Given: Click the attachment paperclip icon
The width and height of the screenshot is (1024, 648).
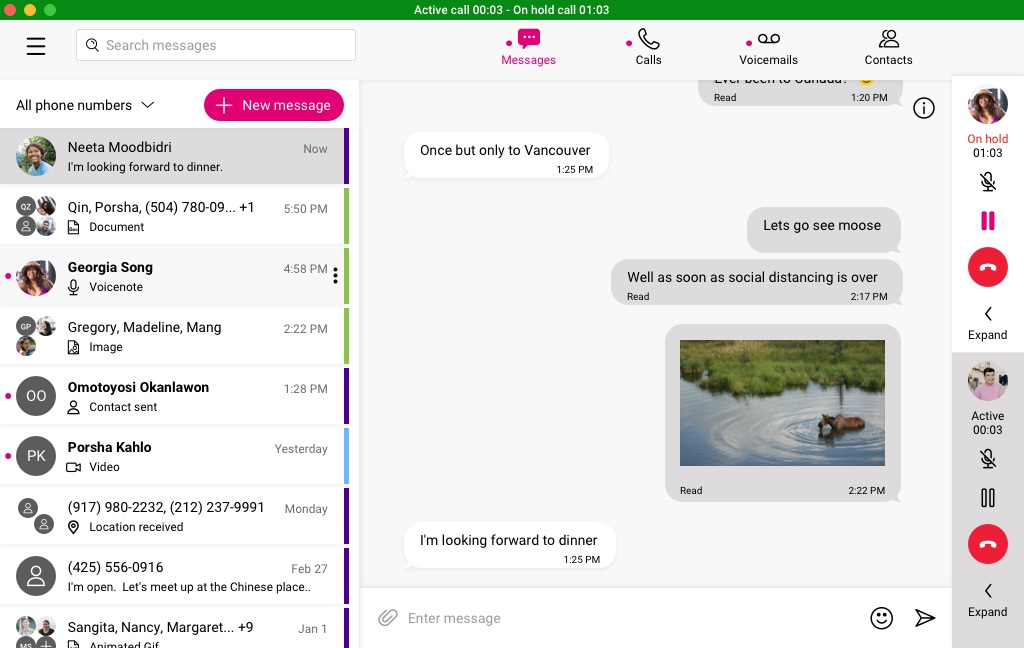Looking at the screenshot, I should tap(387, 618).
